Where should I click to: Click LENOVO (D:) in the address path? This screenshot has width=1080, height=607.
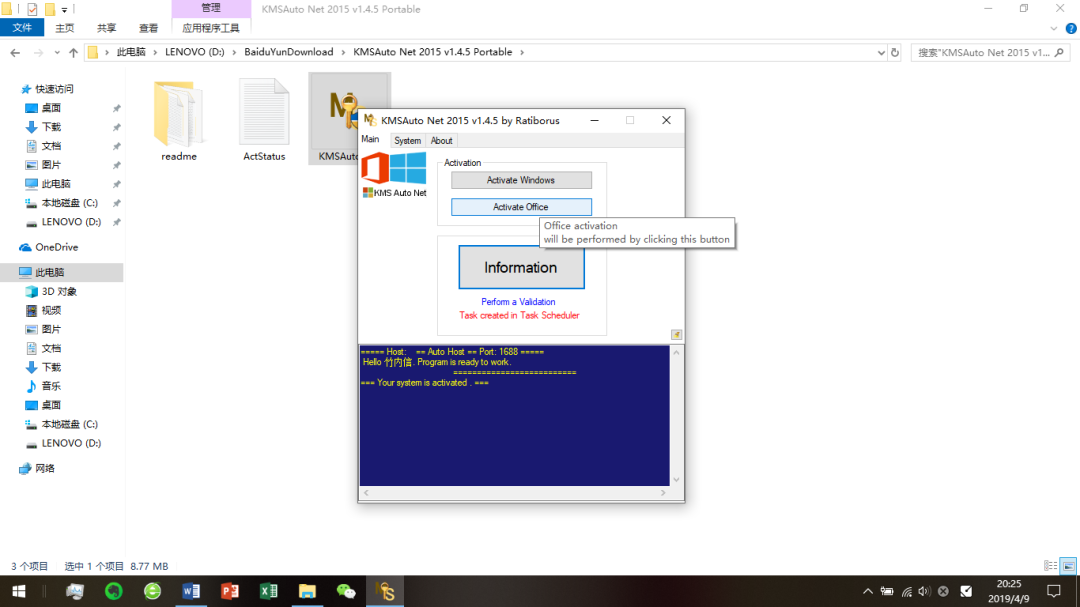(x=195, y=52)
